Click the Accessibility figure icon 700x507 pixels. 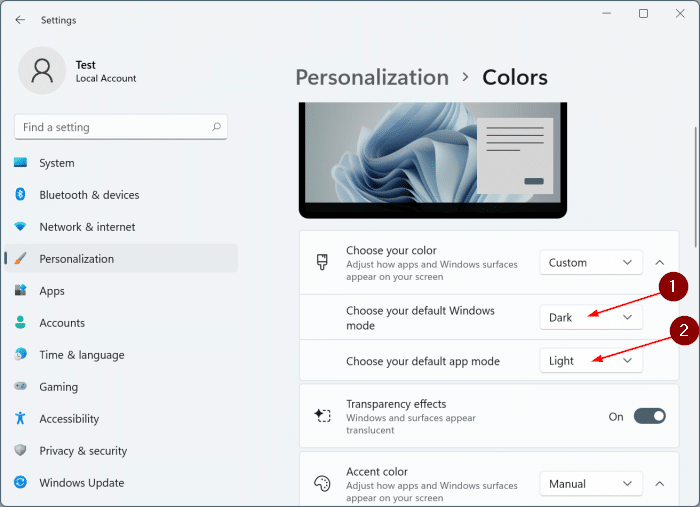(x=20, y=418)
